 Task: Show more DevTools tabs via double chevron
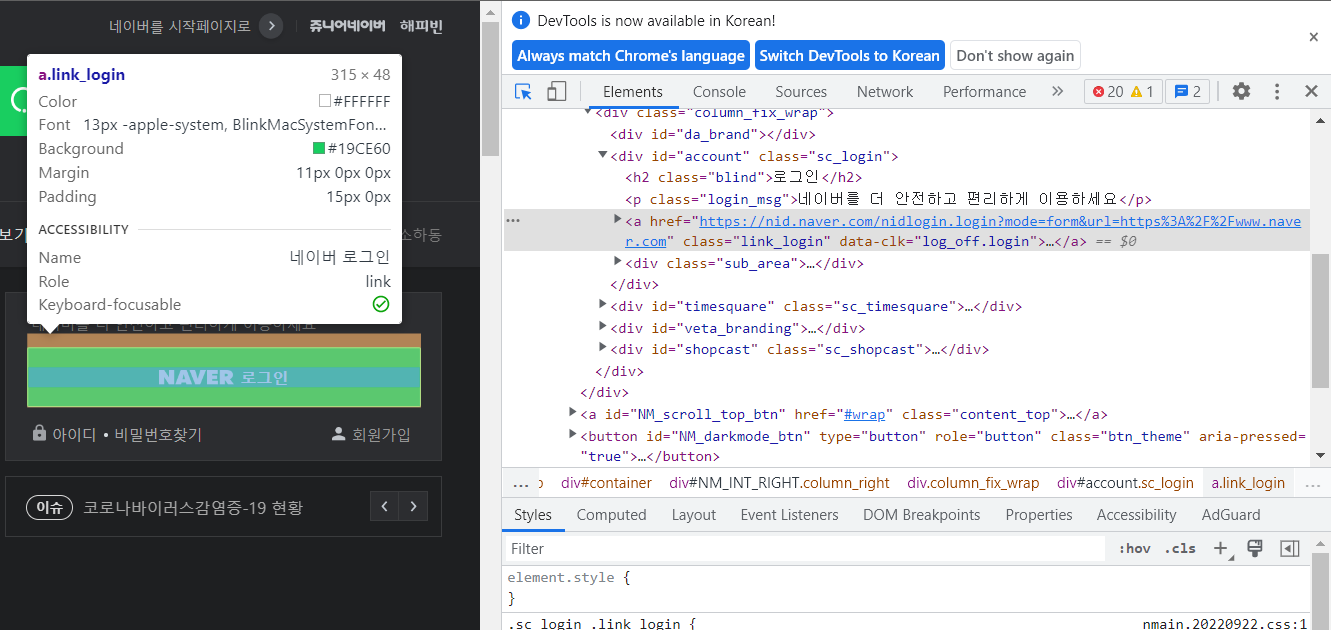(1057, 91)
